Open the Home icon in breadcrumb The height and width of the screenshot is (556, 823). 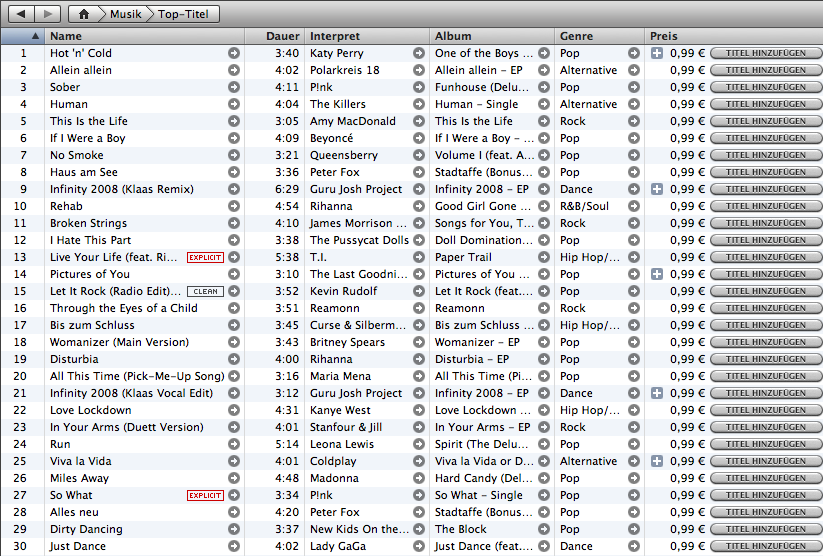coord(83,14)
